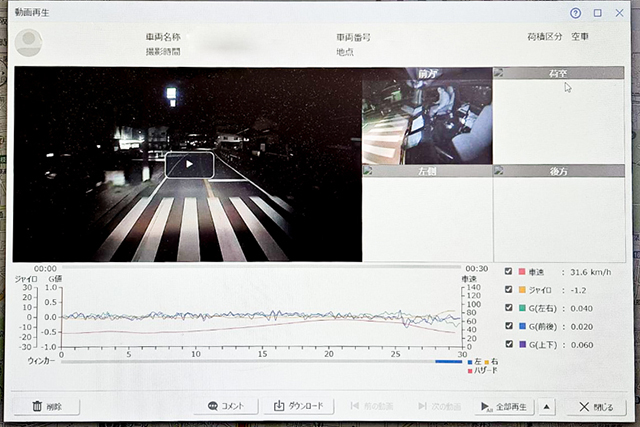Viewport: 640px width, 427px height.
Task: Select the 左側 camera panel
Action: pos(427,215)
